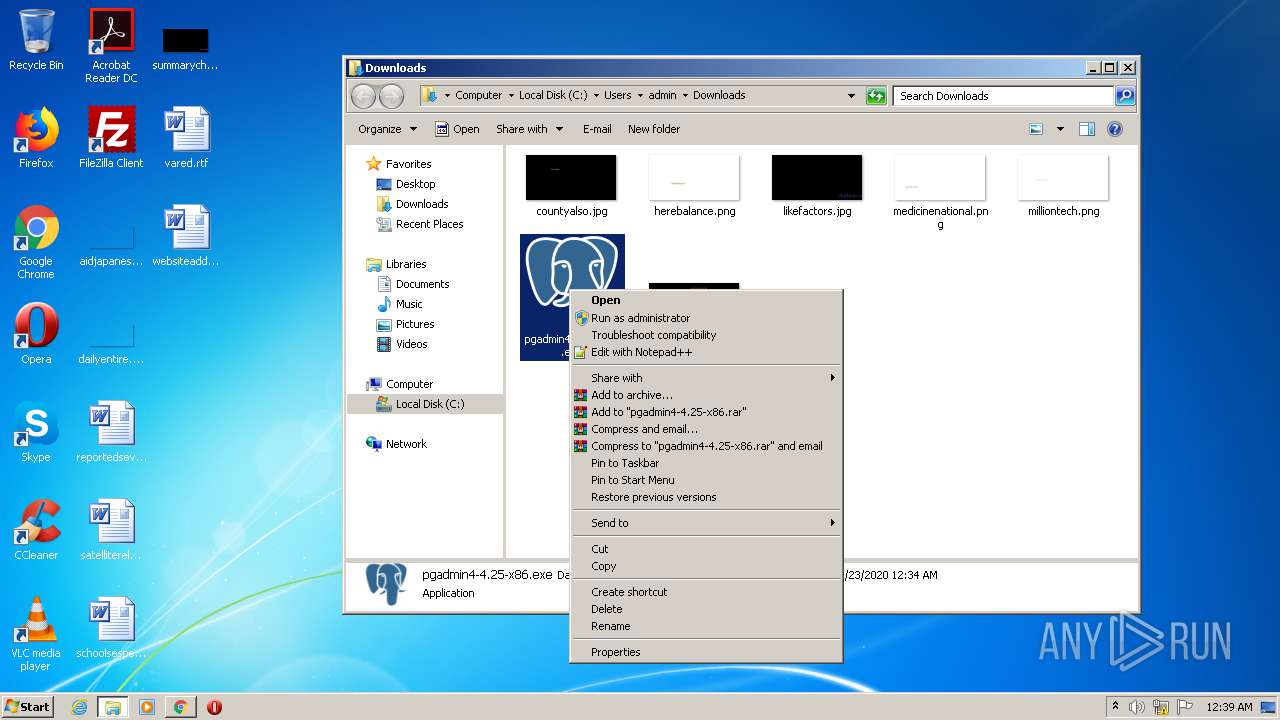Screen dimensions: 1280x720
Task: Refresh the Downloads folder view
Action: point(876,96)
